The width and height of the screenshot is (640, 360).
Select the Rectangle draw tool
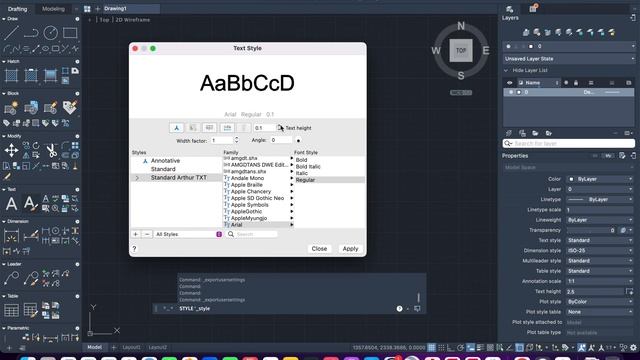point(70,33)
